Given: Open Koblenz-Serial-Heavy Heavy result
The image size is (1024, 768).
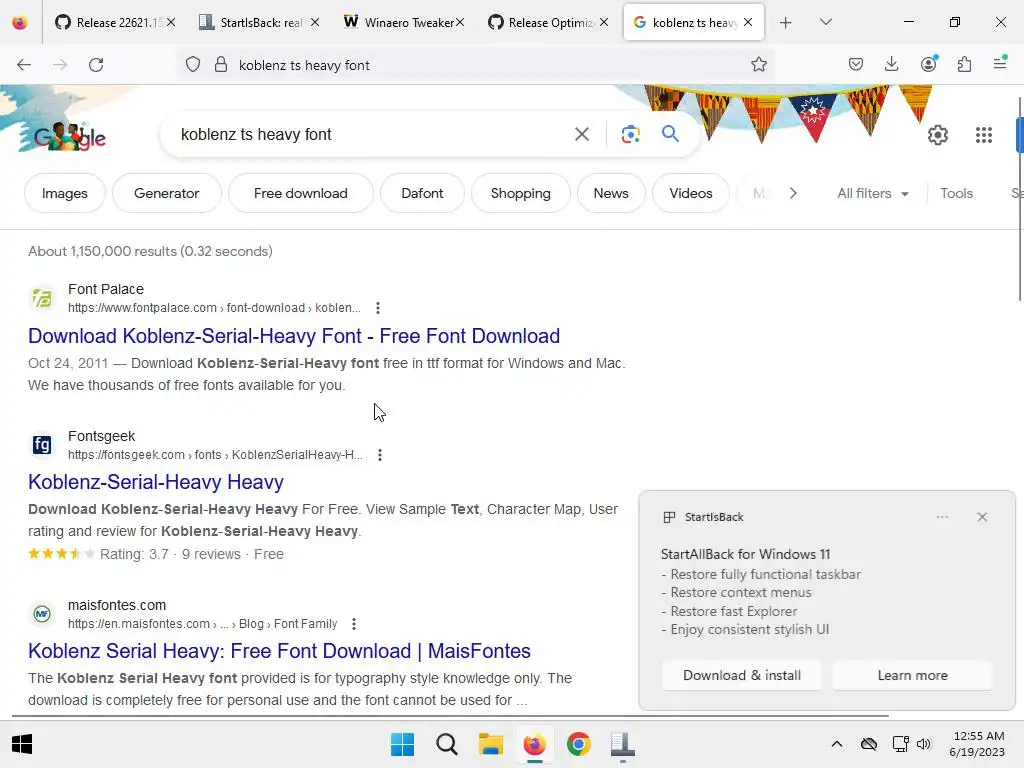Looking at the screenshot, I should pyautogui.click(x=155, y=482).
